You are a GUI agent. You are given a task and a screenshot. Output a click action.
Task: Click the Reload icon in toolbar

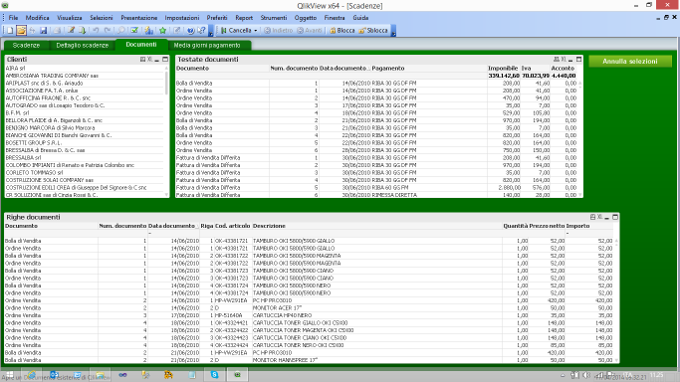point(82,31)
